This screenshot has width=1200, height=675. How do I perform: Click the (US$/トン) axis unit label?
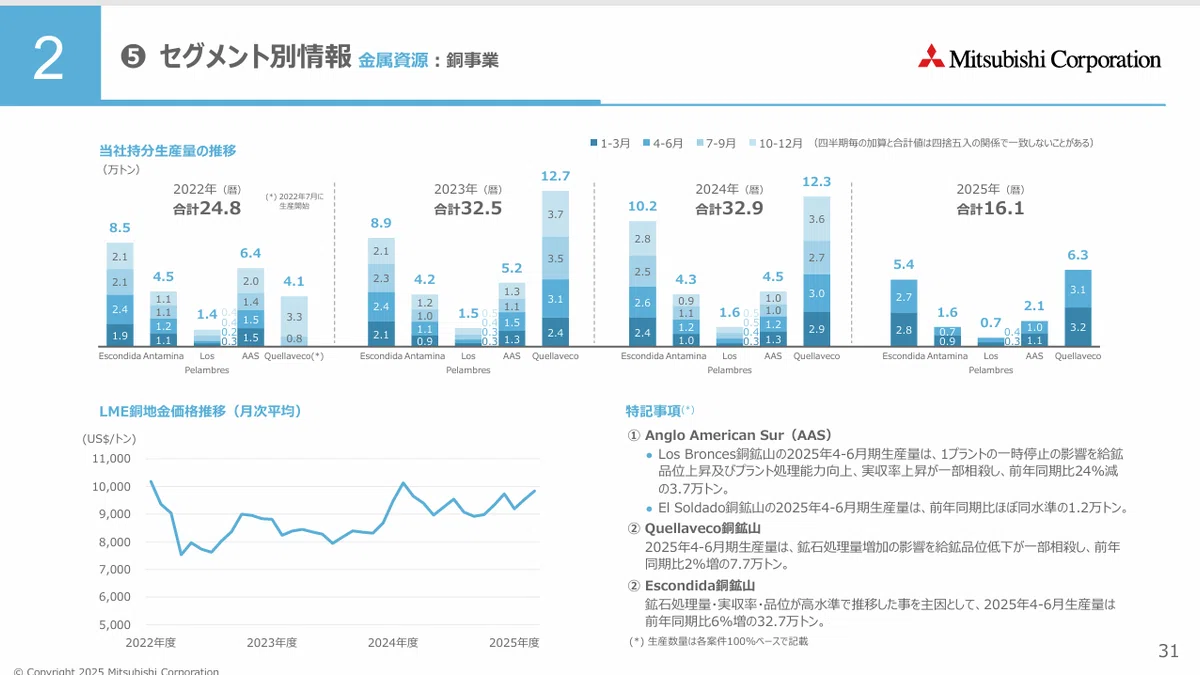click(x=109, y=438)
